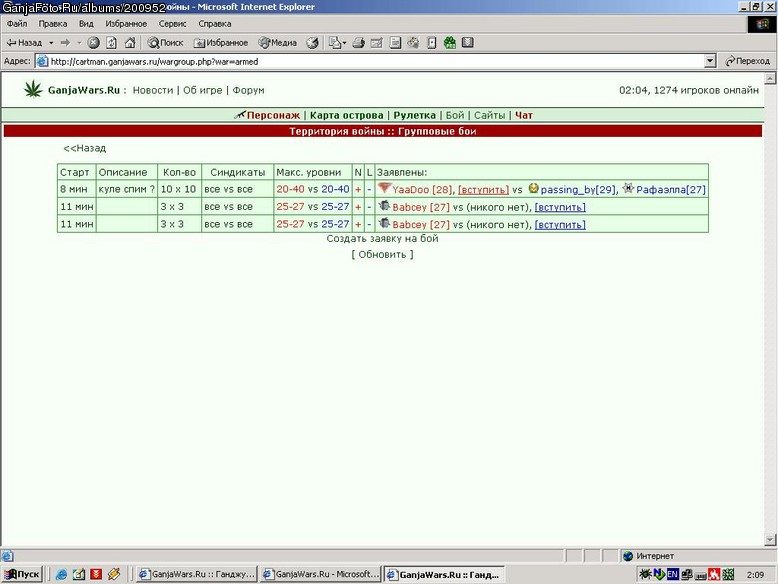Open the Search (Поиск) toolbar button

pyautogui.click(x=165, y=43)
